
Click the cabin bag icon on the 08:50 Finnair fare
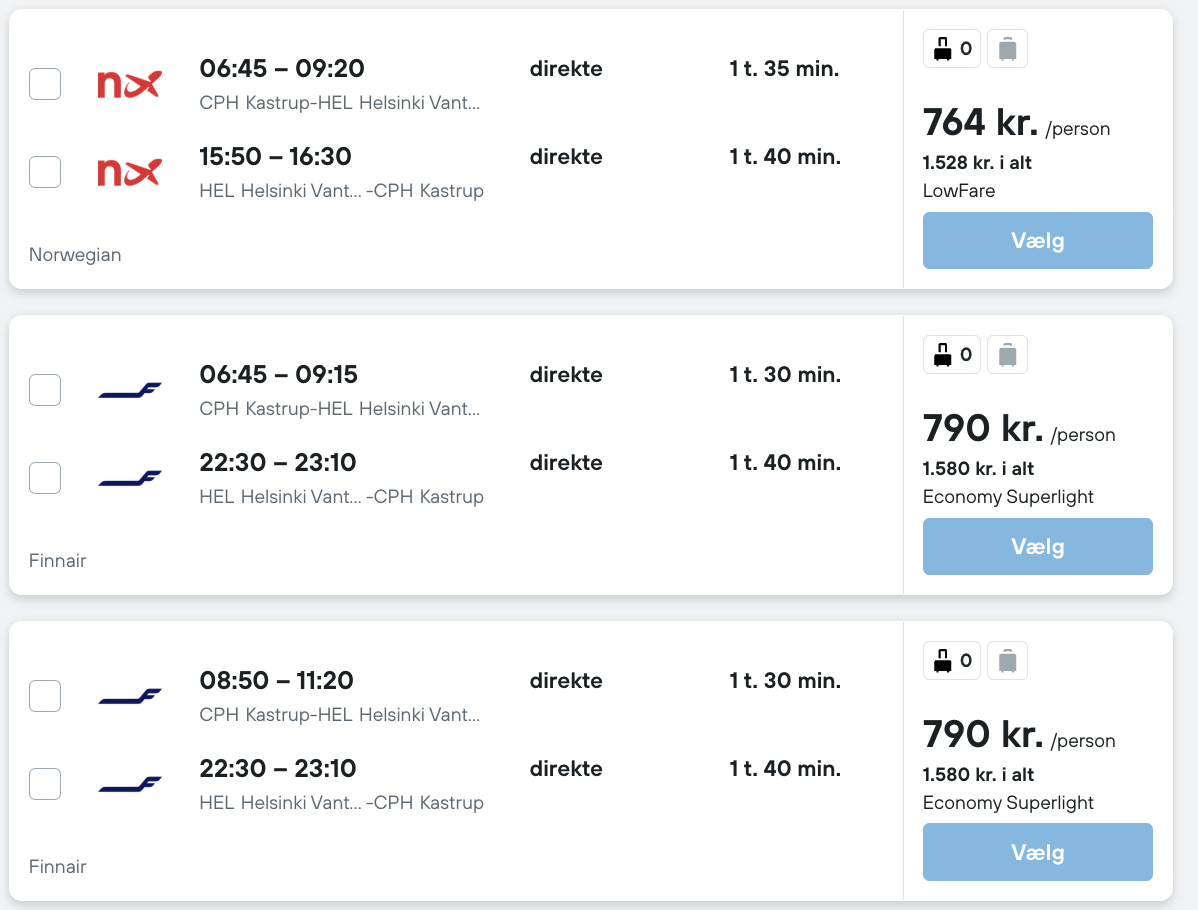(x=951, y=660)
